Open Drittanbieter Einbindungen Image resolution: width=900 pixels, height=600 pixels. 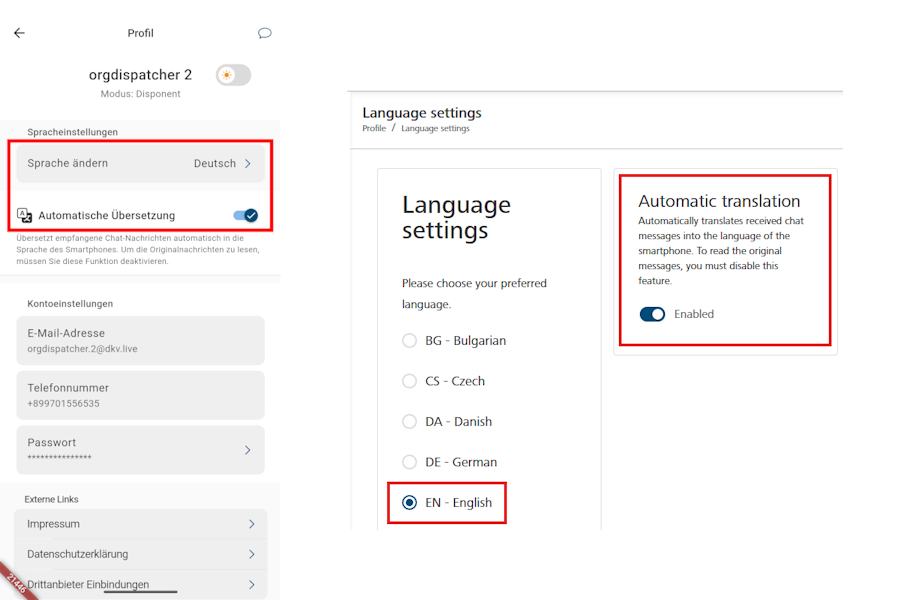coord(141,584)
